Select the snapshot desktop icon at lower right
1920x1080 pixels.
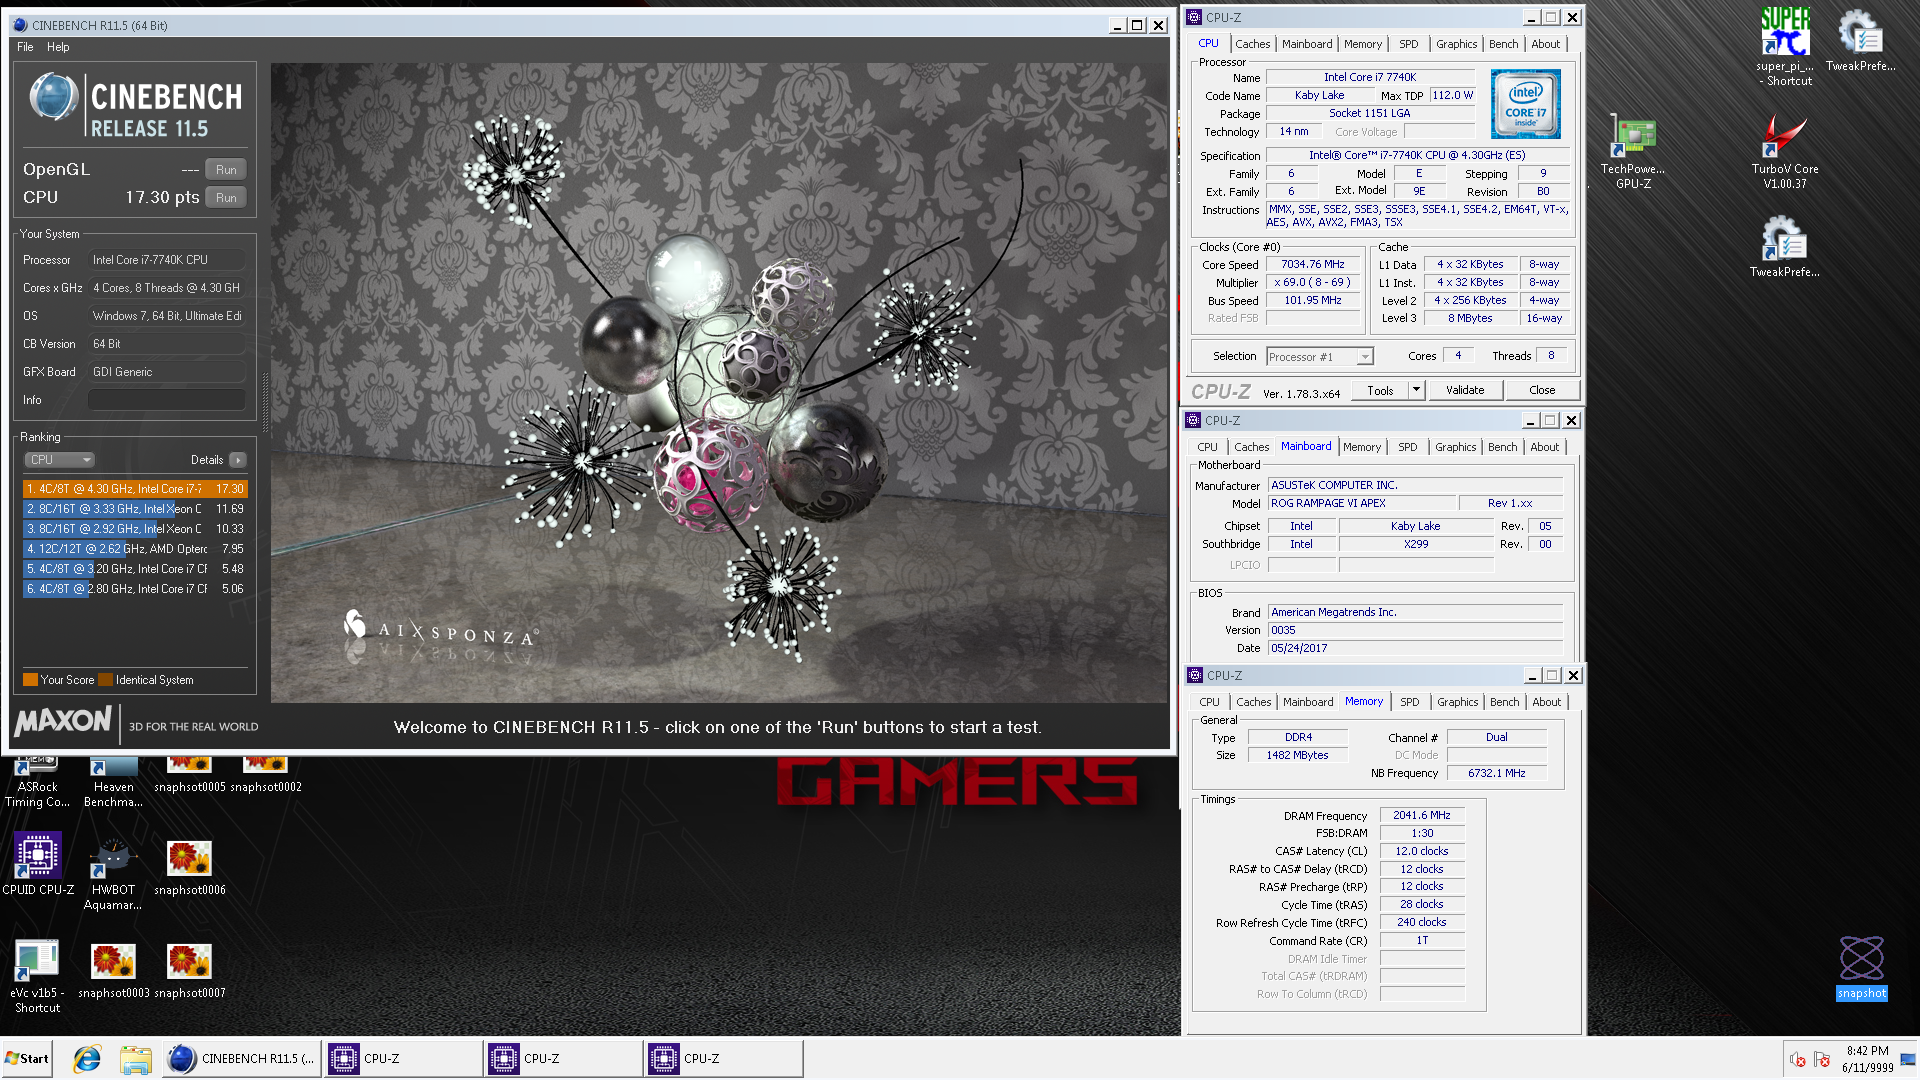tap(1861, 968)
